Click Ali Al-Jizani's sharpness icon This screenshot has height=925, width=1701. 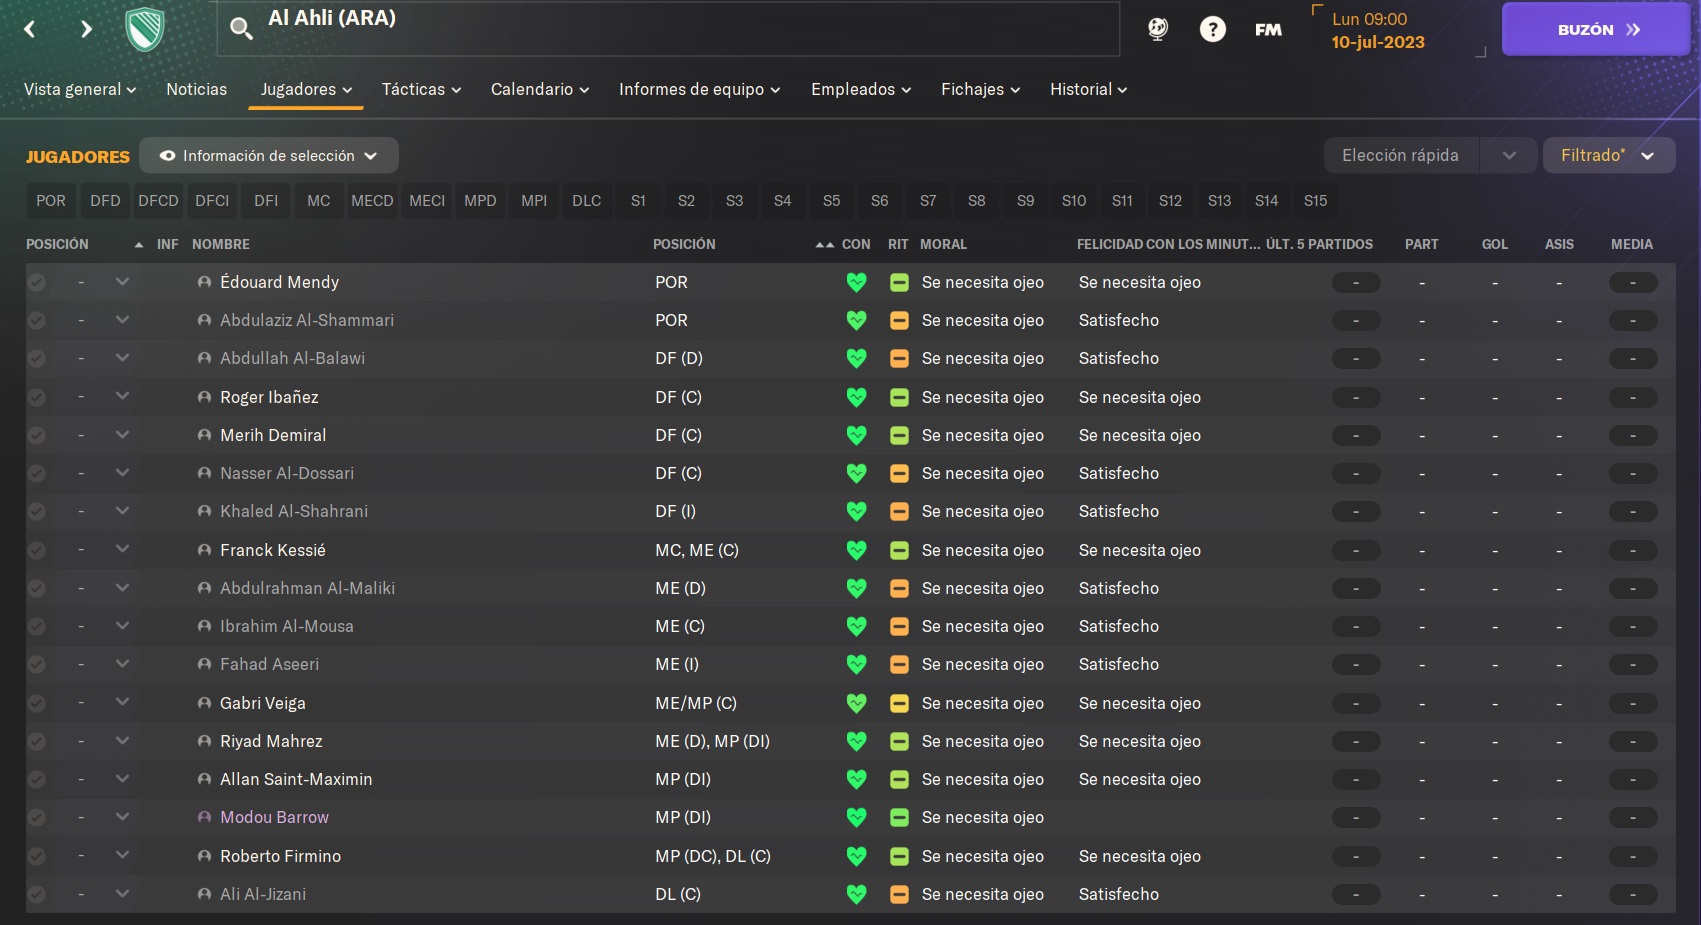(899, 895)
